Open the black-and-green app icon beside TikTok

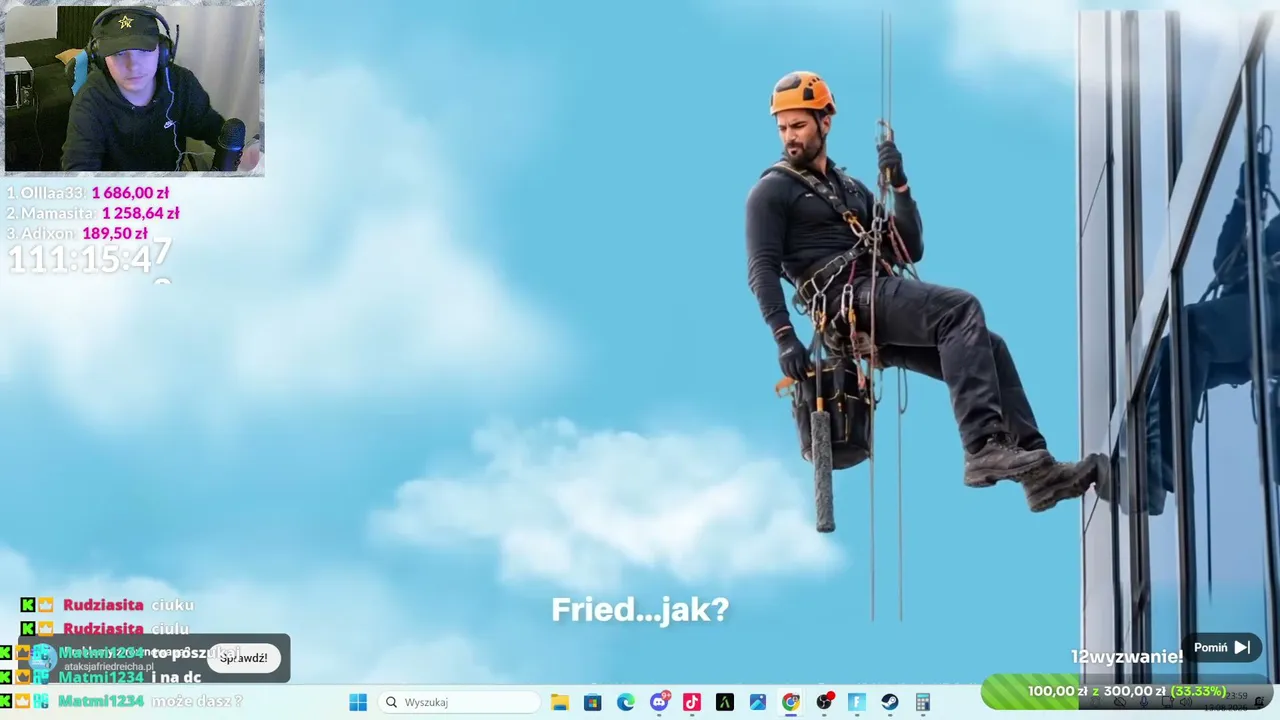click(x=725, y=702)
